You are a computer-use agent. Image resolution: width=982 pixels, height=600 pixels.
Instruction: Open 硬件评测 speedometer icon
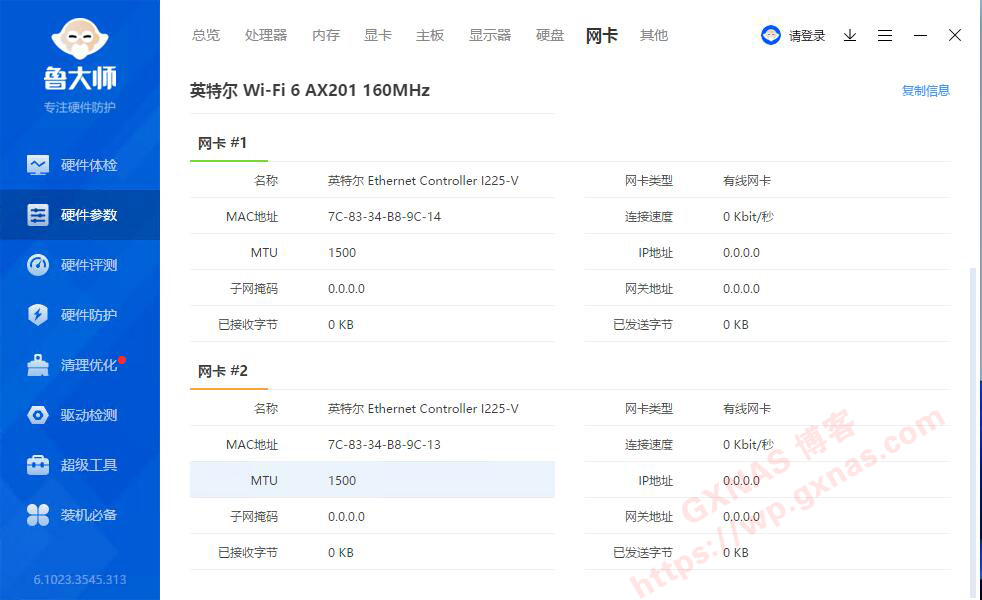click(x=38, y=265)
